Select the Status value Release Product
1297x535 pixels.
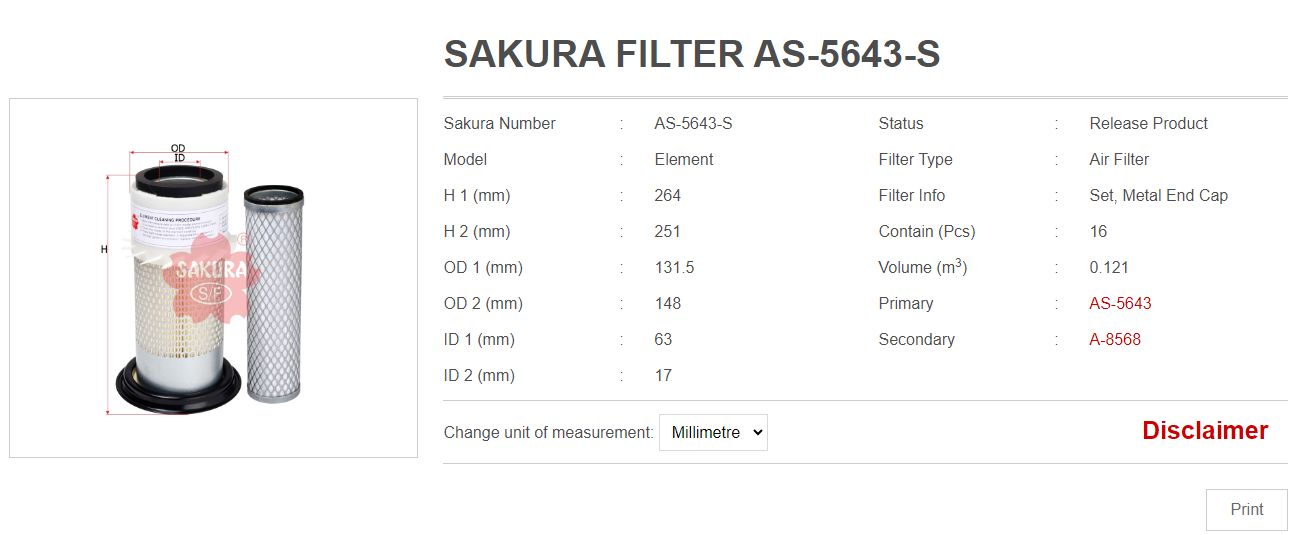[x=1148, y=123]
